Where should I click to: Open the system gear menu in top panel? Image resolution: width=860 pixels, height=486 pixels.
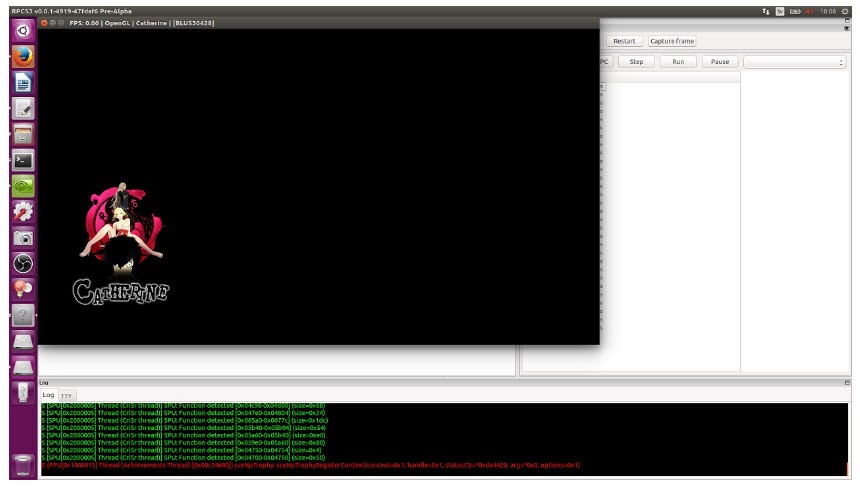click(845, 11)
